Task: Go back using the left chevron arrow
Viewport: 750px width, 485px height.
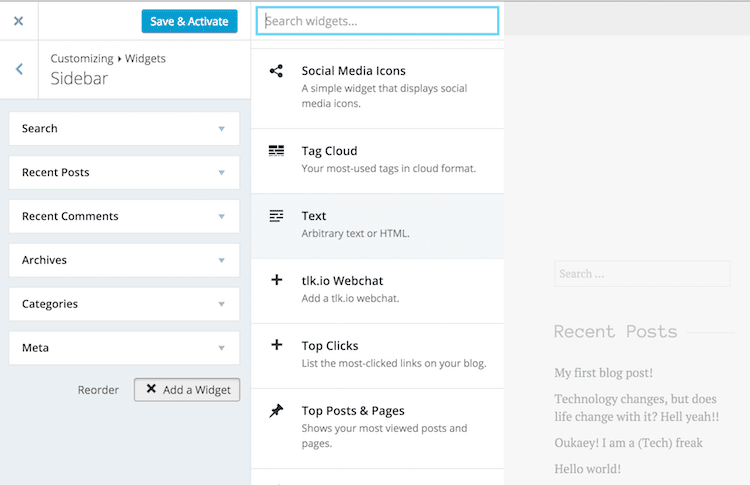Action: click(19, 69)
